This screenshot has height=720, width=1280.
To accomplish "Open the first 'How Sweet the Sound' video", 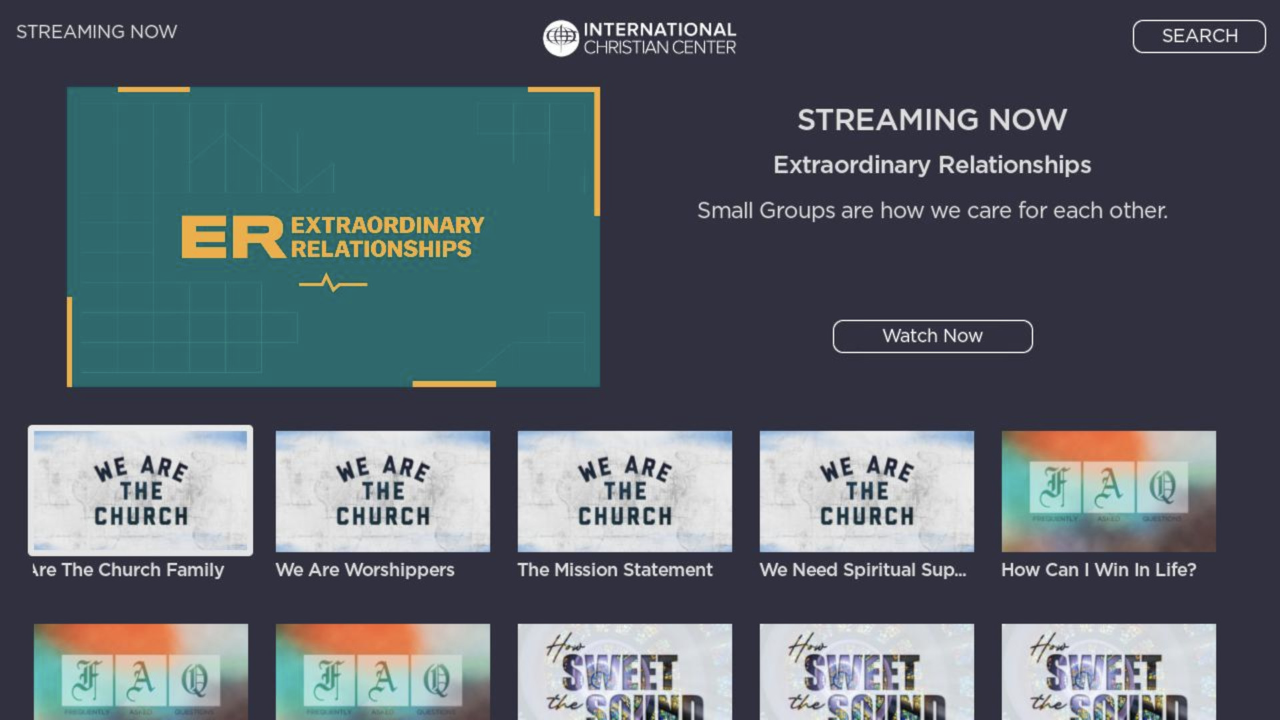I will point(624,672).
